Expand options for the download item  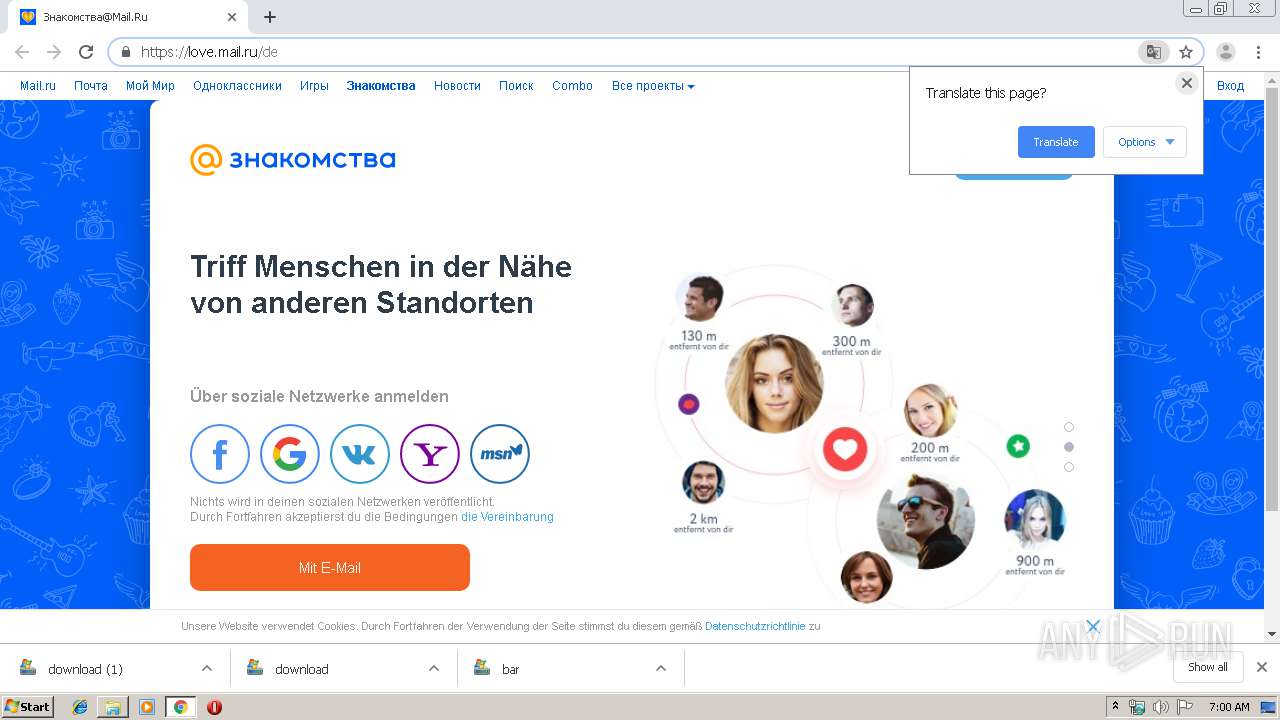[434, 668]
